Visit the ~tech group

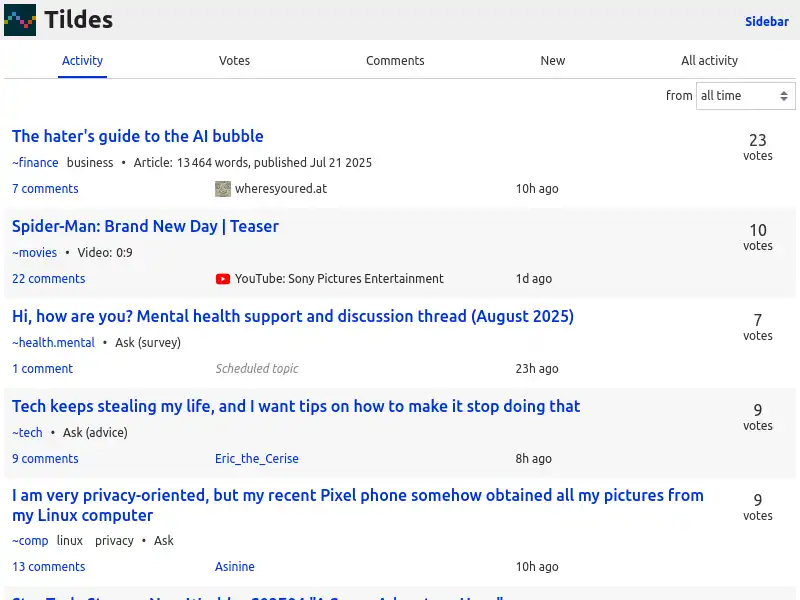click(x=28, y=433)
